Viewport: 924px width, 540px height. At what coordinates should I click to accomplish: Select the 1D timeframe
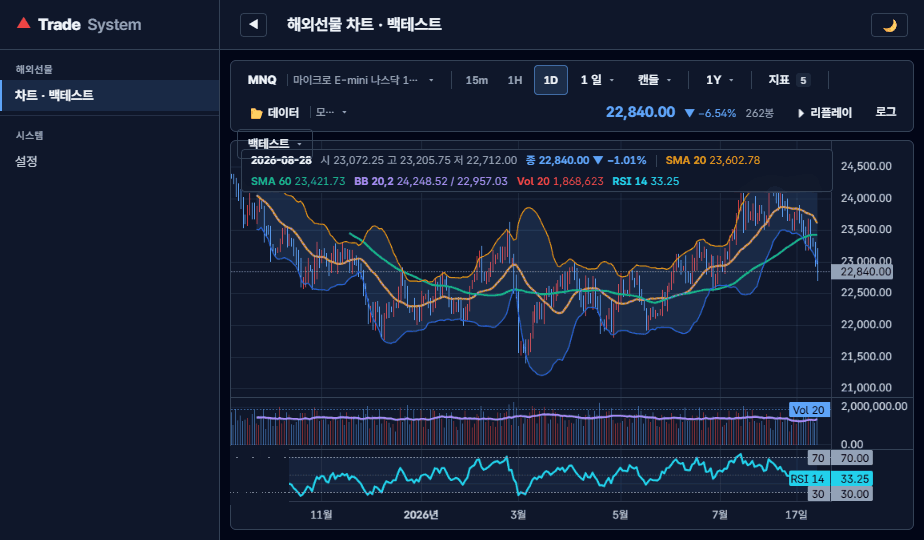pos(550,80)
